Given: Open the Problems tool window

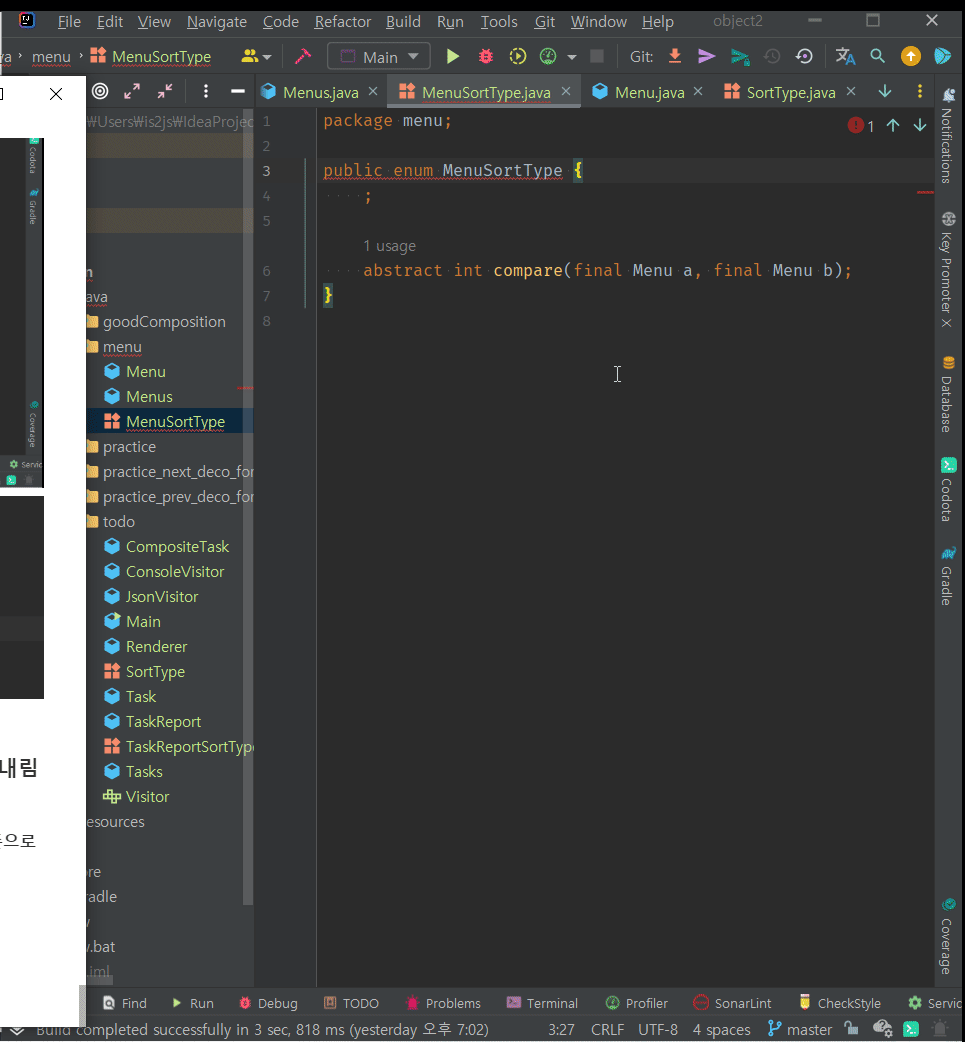Looking at the screenshot, I should click(443, 1003).
